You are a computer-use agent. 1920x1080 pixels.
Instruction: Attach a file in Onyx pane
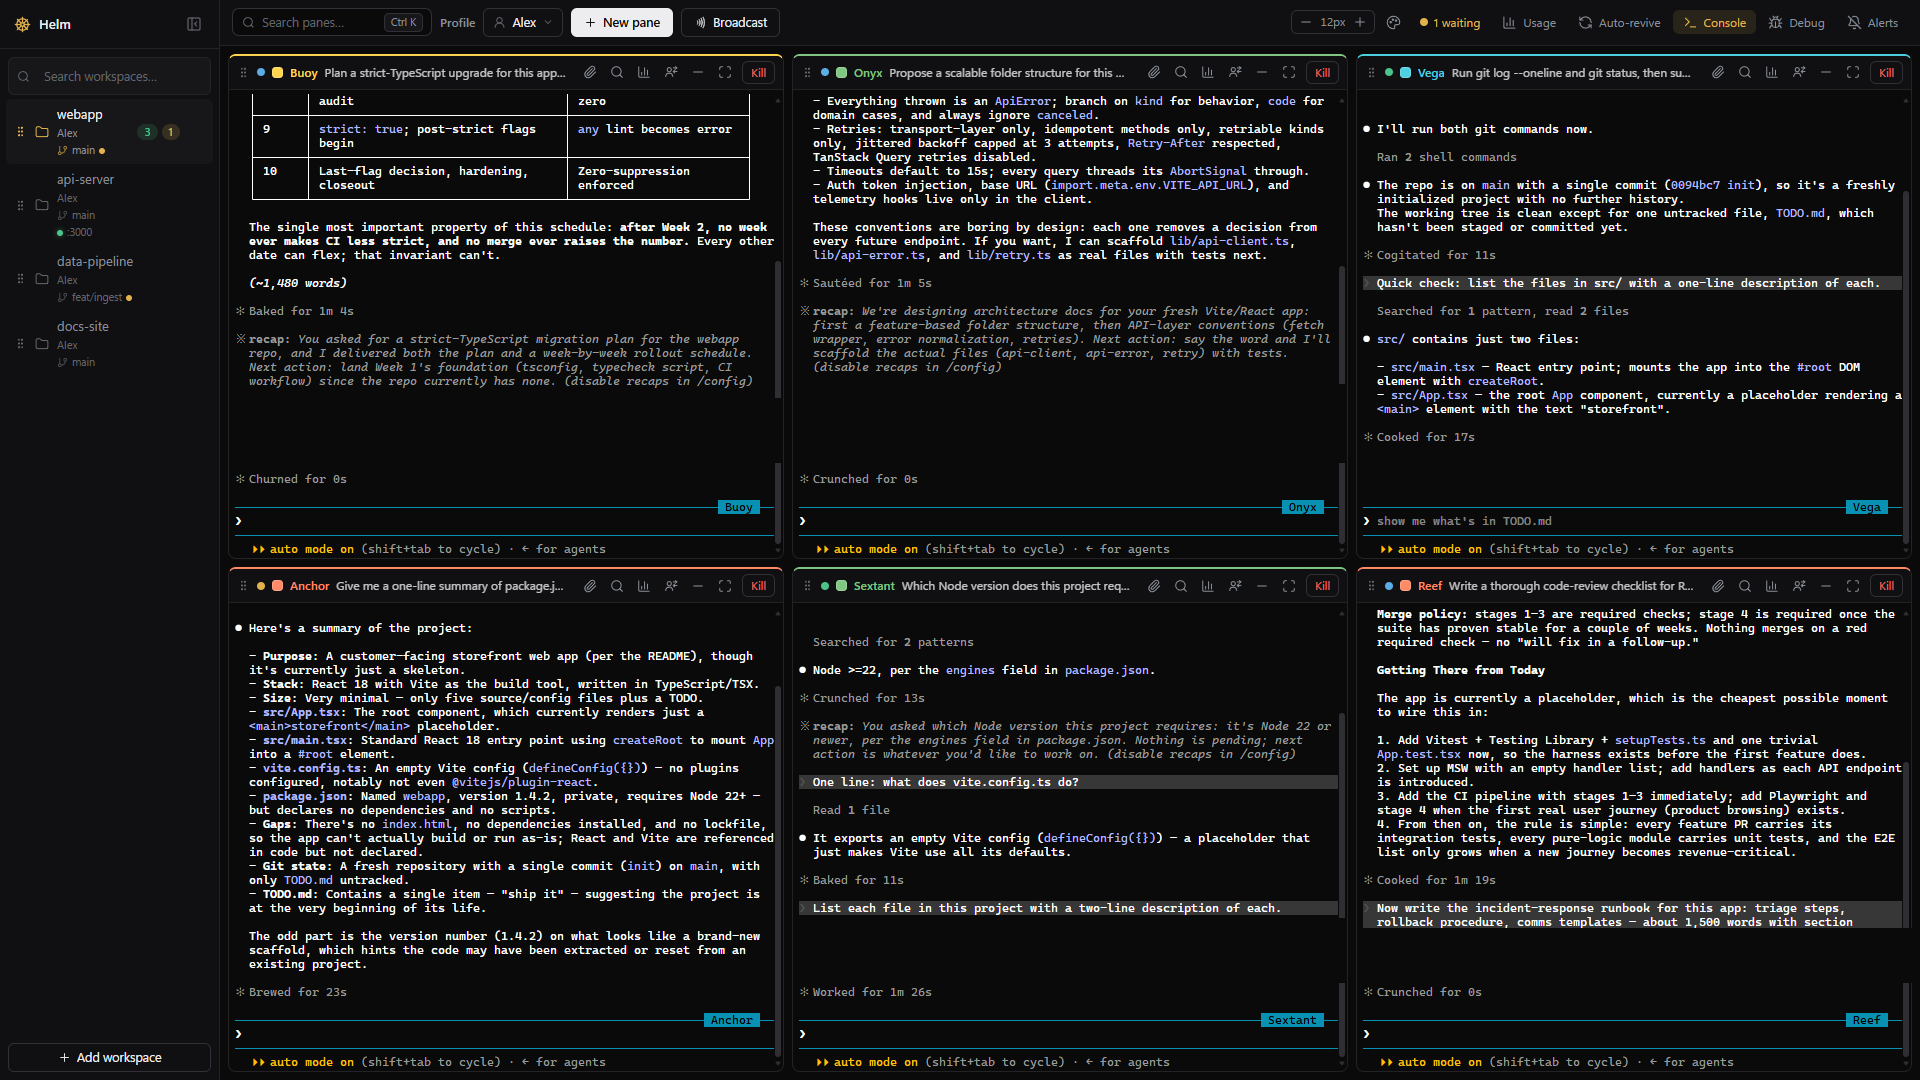(x=1154, y=72)
